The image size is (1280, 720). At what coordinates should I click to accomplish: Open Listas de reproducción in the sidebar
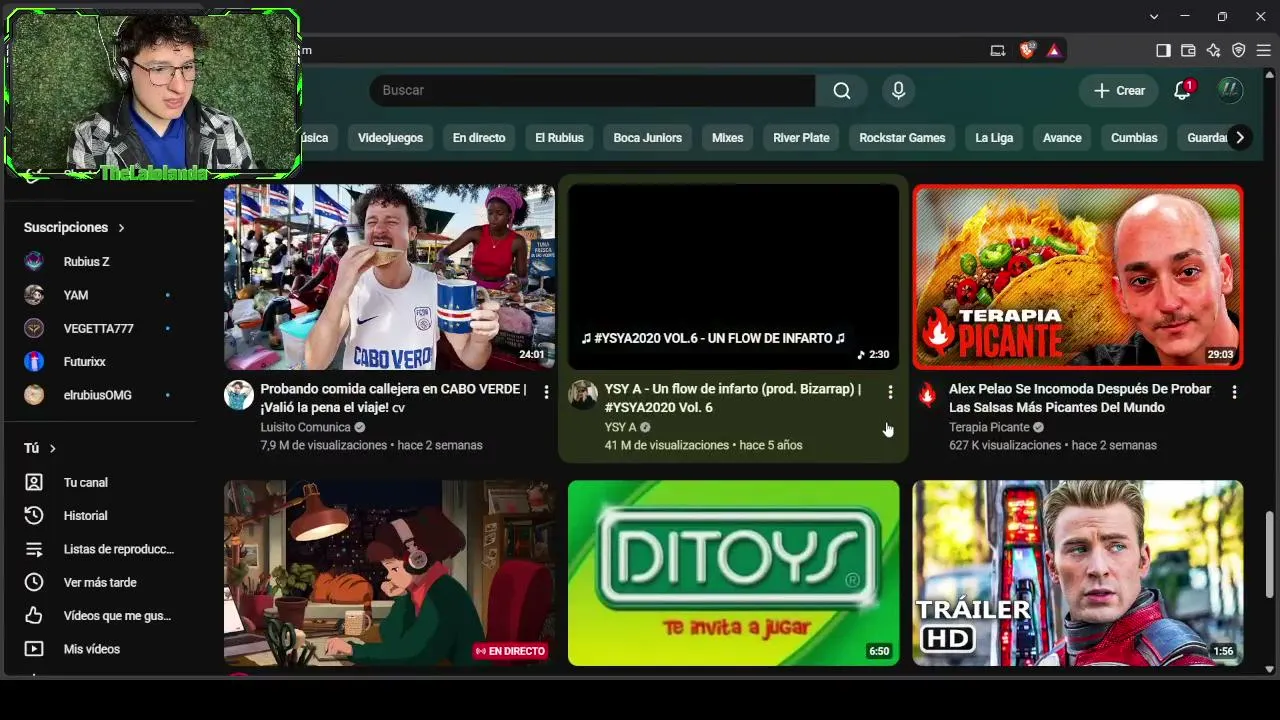pyautogui.click(x=98, y=549)
